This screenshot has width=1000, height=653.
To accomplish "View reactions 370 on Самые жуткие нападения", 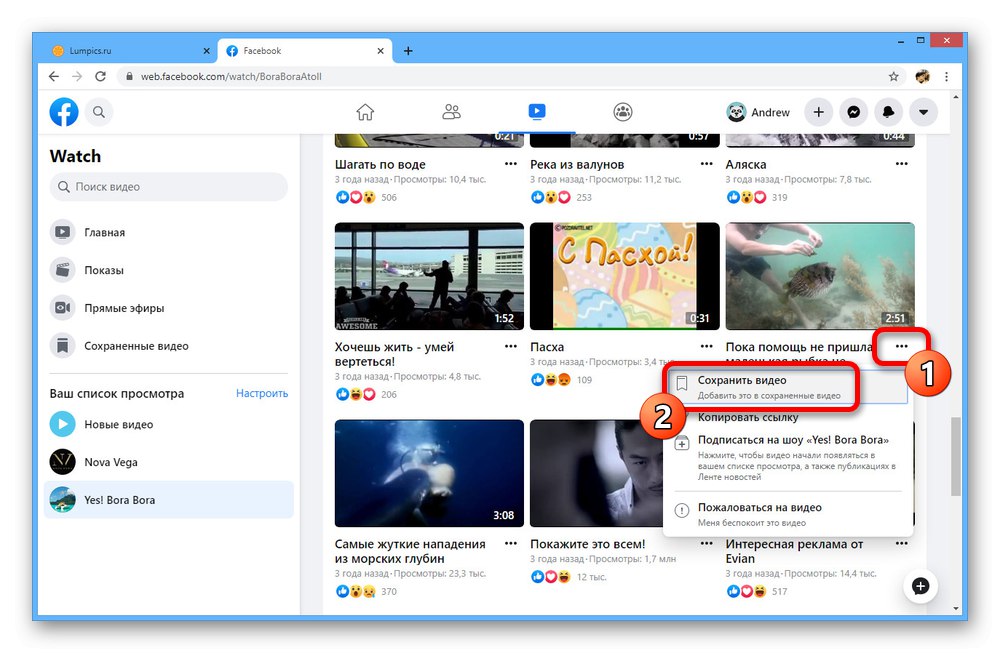I will [366, 592].
